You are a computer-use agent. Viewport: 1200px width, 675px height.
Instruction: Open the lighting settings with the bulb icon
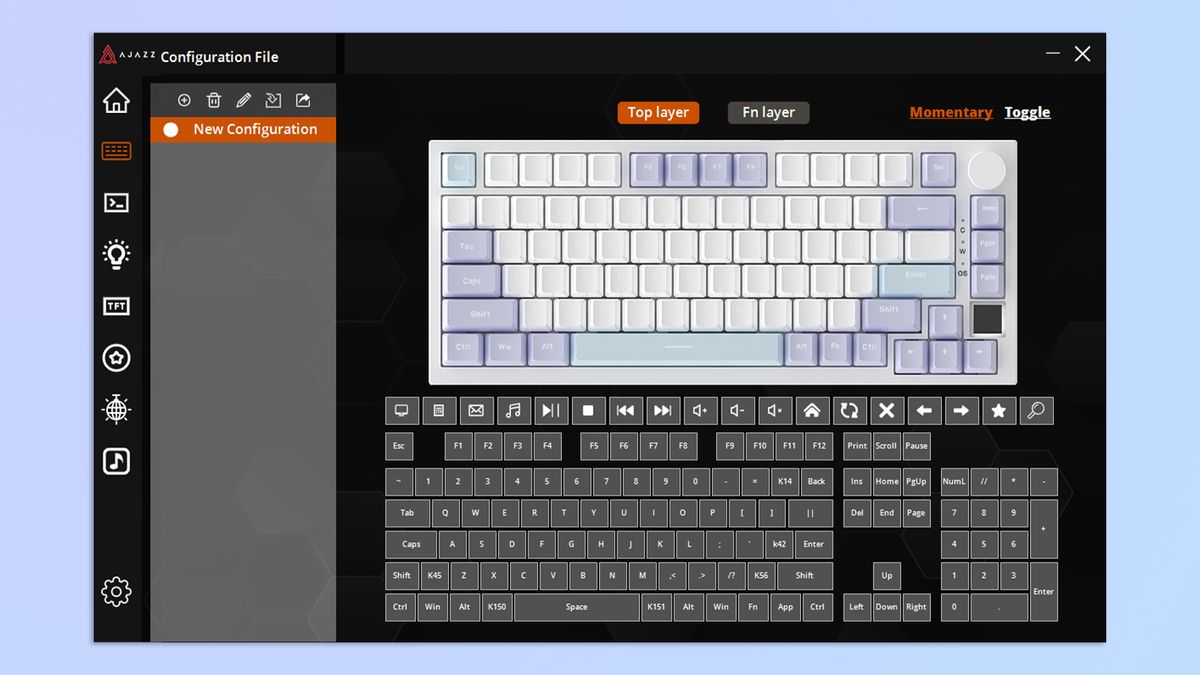point(115,254)
